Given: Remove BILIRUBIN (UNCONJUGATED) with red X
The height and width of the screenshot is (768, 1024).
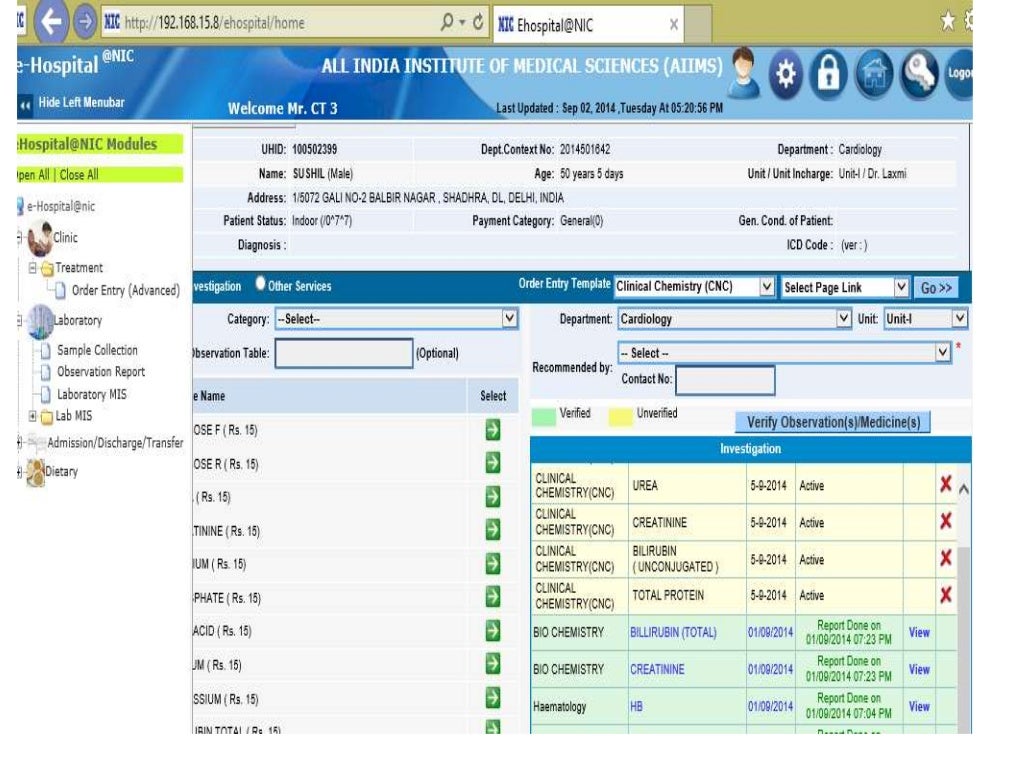Looking at the screenshot, I should tap(945, 558).
